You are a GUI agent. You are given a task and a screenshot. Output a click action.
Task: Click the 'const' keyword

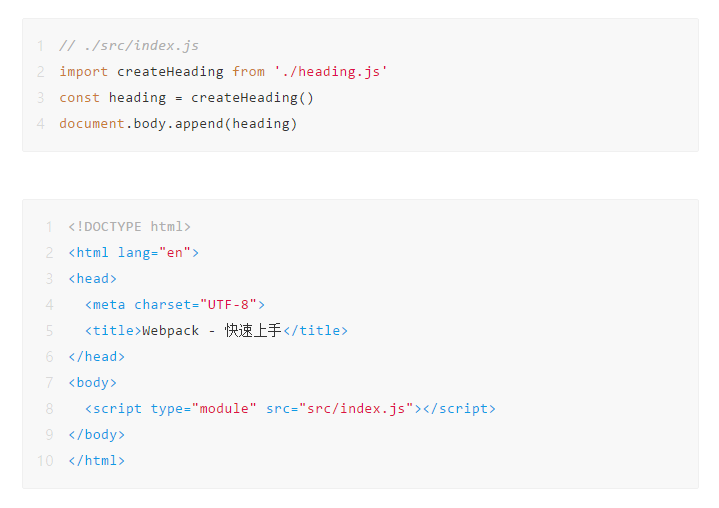[x=79, y=98]
